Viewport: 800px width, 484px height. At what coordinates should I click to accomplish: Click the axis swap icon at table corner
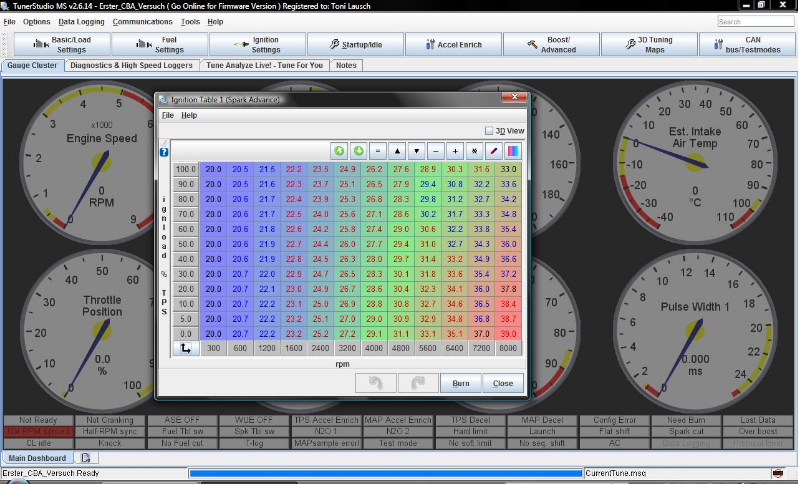pyautogui.click(x=185, y=348)
